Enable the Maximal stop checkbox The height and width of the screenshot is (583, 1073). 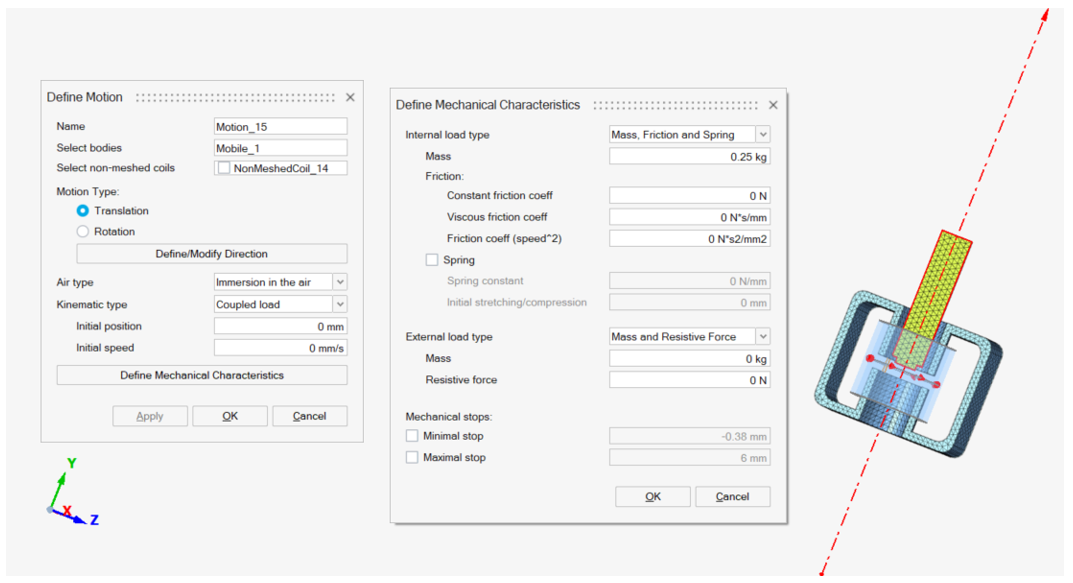pyautogui.click(x=412, y=457)
